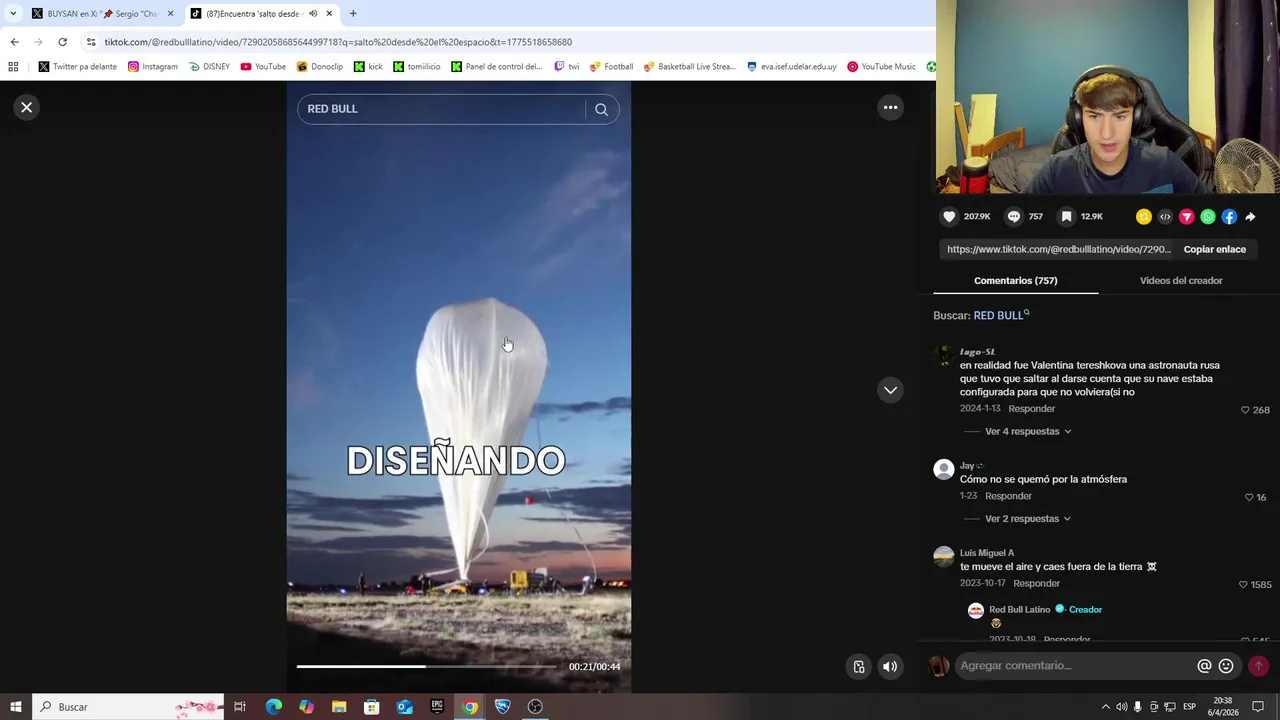Open the Instagram bookmark
1280x720 pixels.
click(x=152, y=67)
